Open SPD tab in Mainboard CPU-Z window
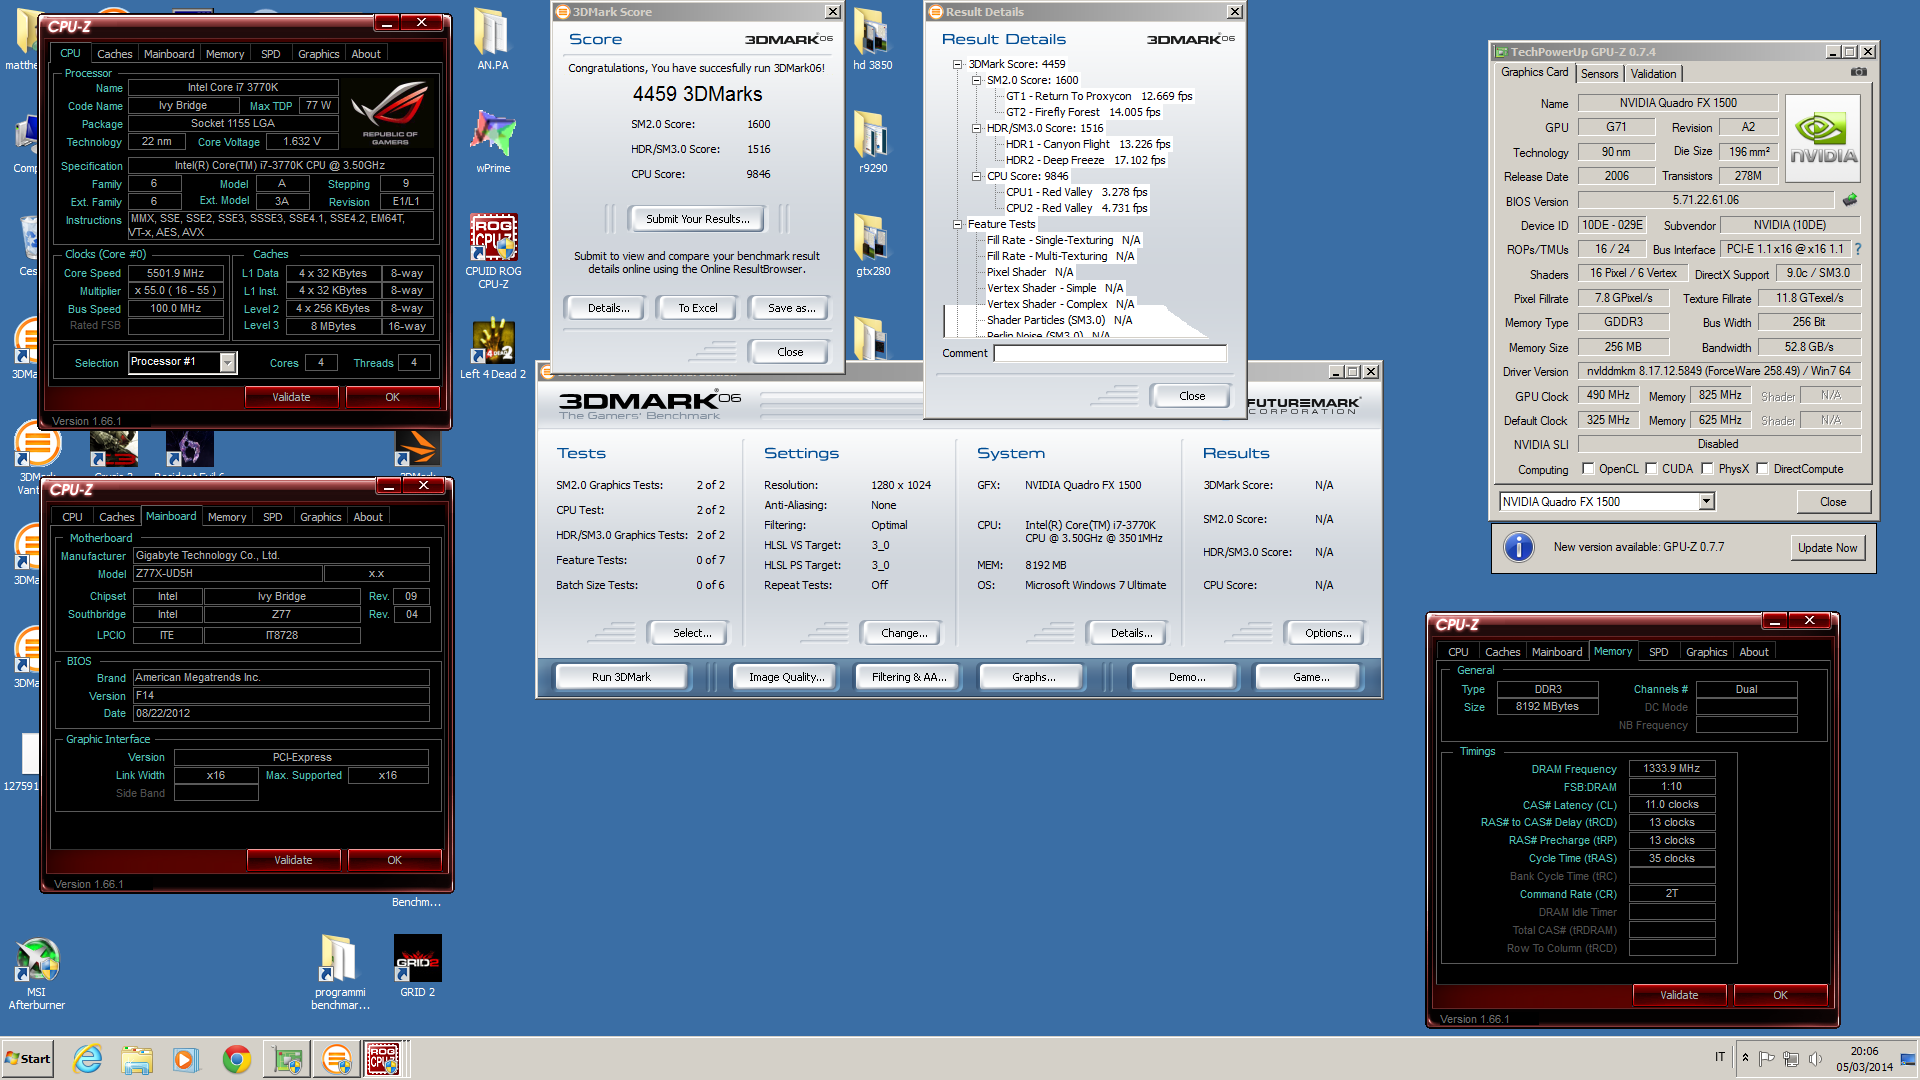The height and width of the screenshot is (1080, 1920). [272, 517]
